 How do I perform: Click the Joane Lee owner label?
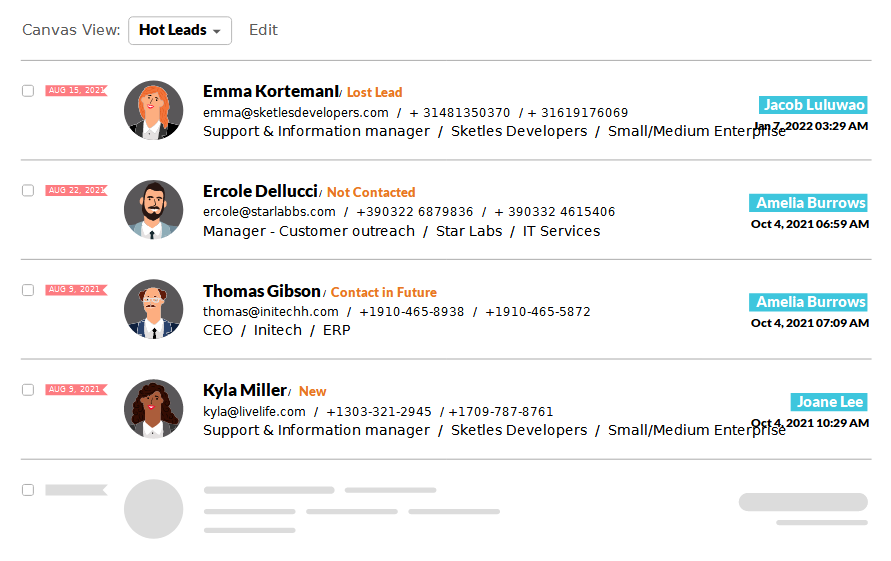click(x=829, y=402)
